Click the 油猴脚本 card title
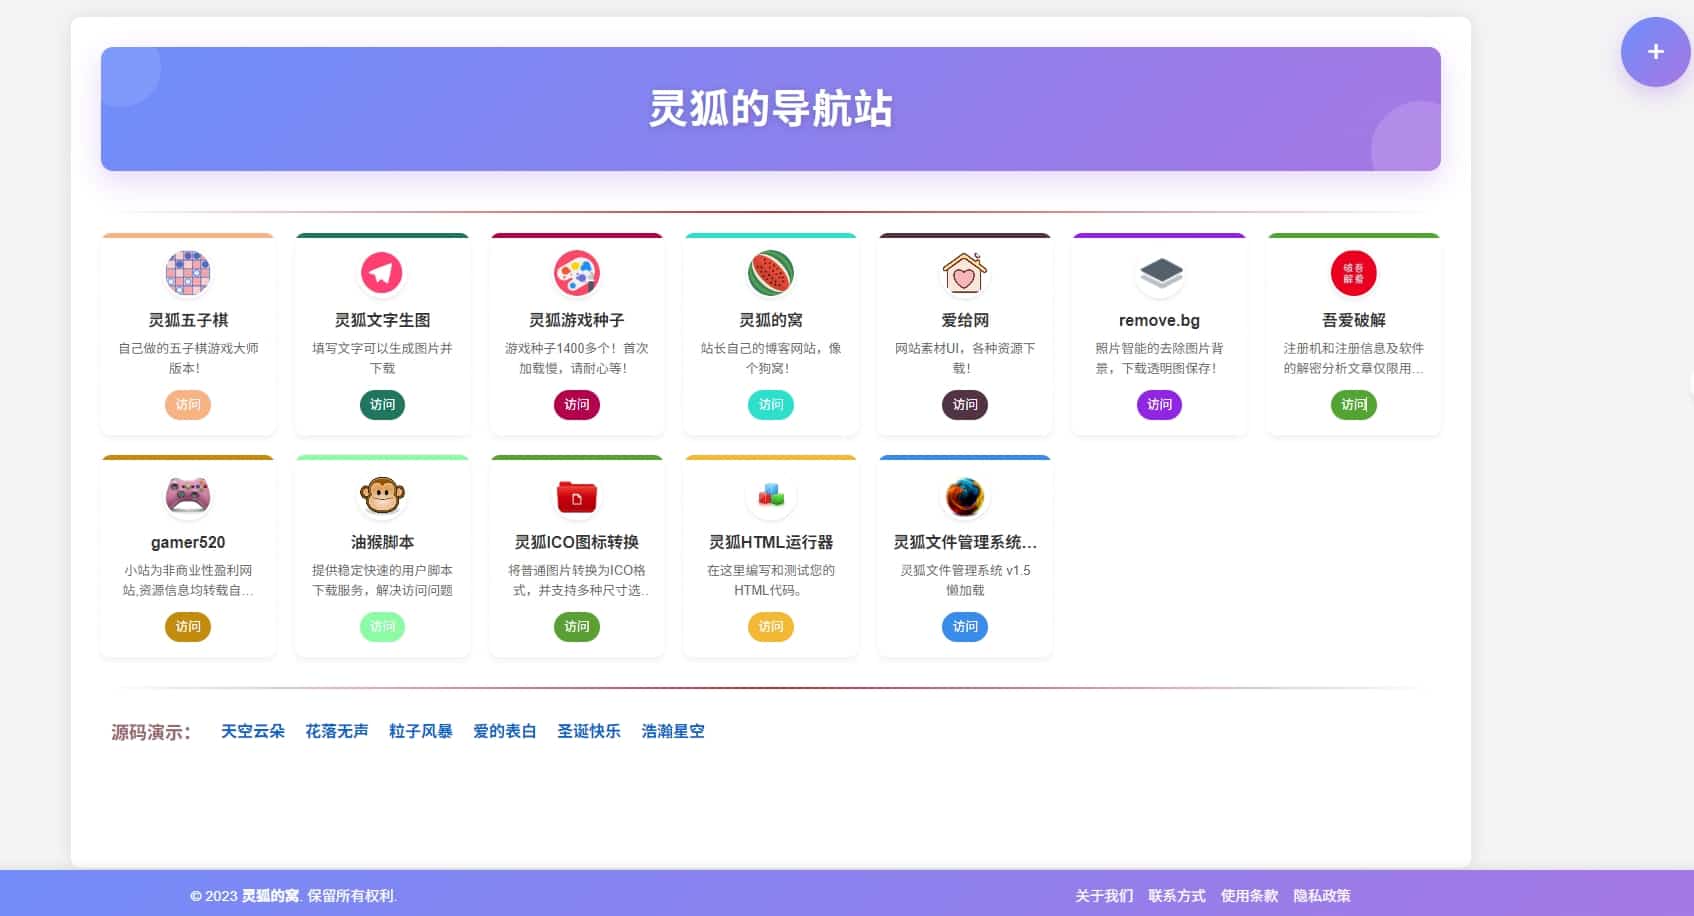 pos(382,542)
